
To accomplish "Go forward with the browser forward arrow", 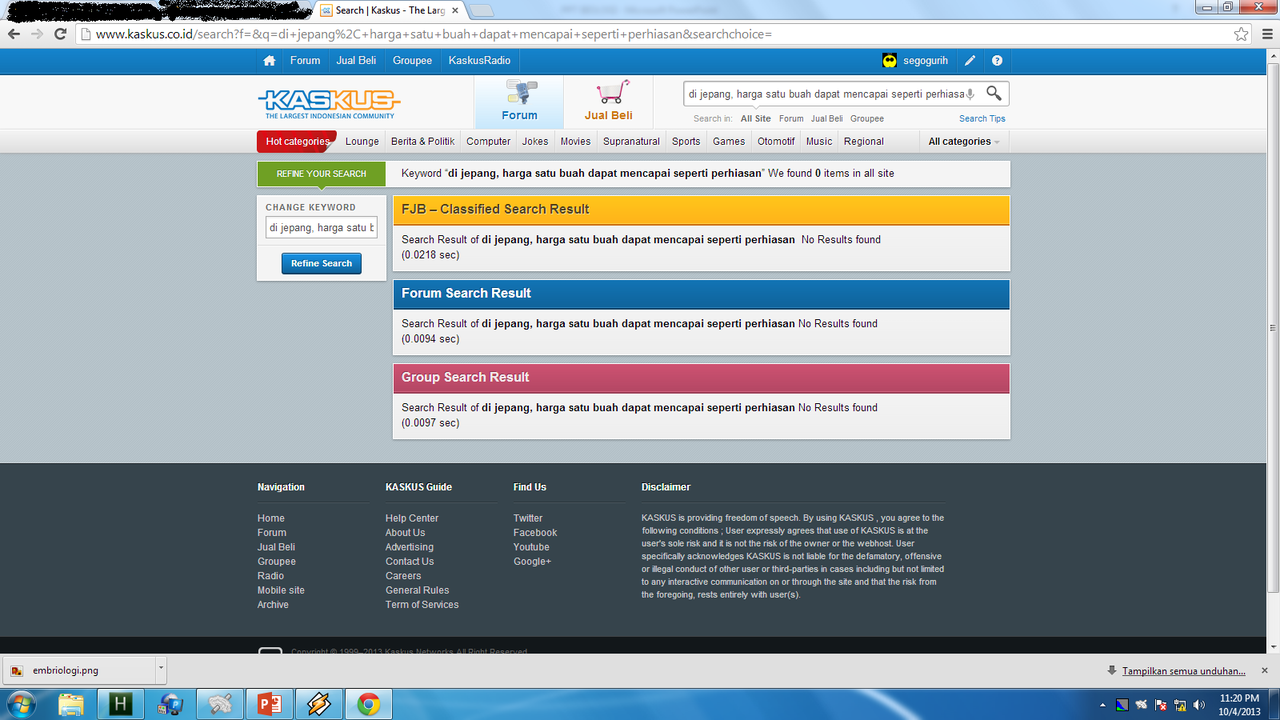I will (37, 33).
